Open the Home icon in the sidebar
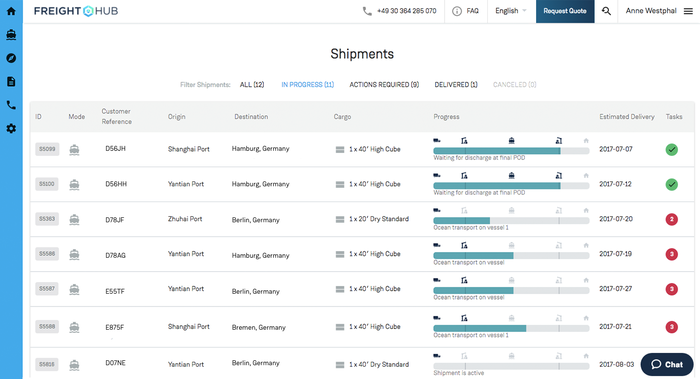 pyautogui.click(x=11, y=11)
